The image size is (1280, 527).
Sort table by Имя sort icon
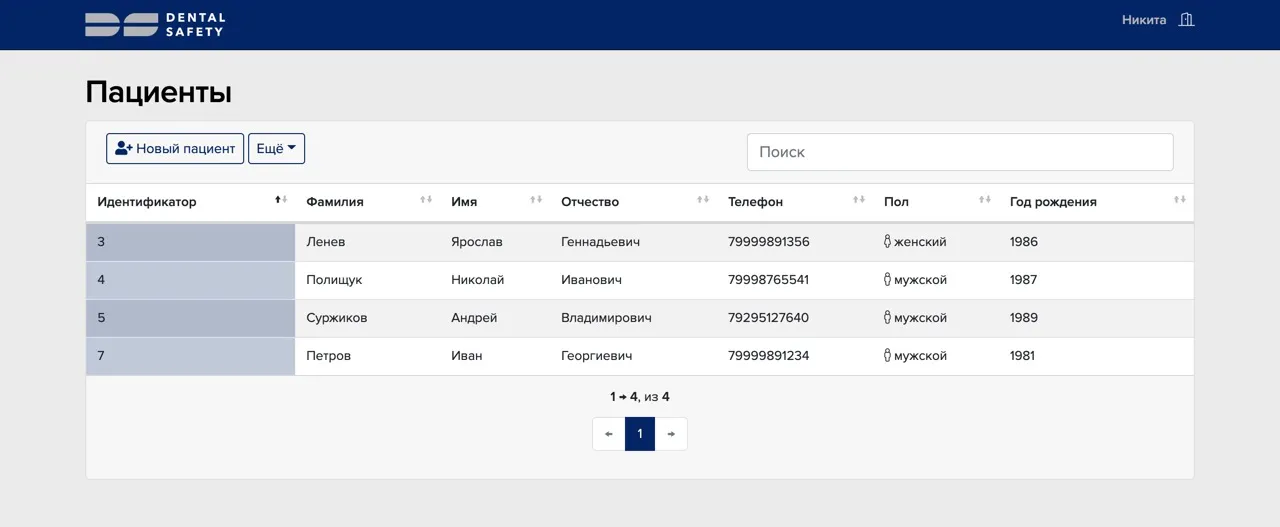(x=536, y=201)
